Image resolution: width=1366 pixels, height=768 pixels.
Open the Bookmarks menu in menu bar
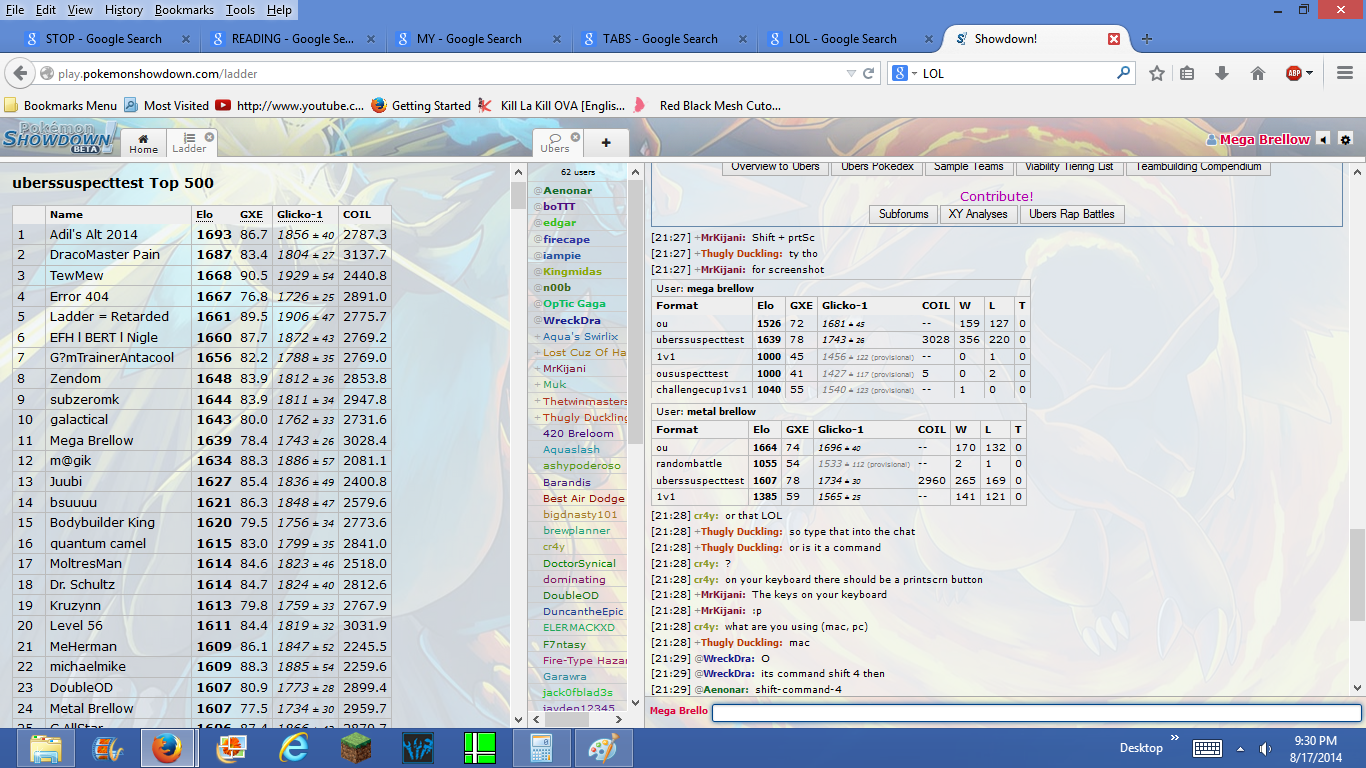pyautogui.click(x=184, y=10)
